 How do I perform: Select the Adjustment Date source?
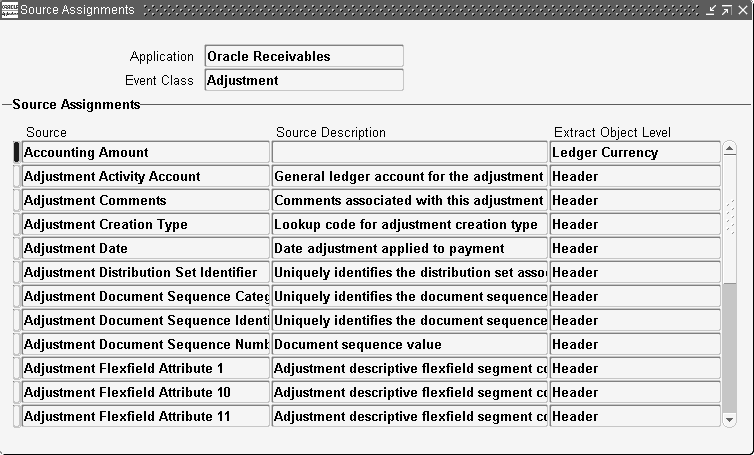click(x=146, y=248)
